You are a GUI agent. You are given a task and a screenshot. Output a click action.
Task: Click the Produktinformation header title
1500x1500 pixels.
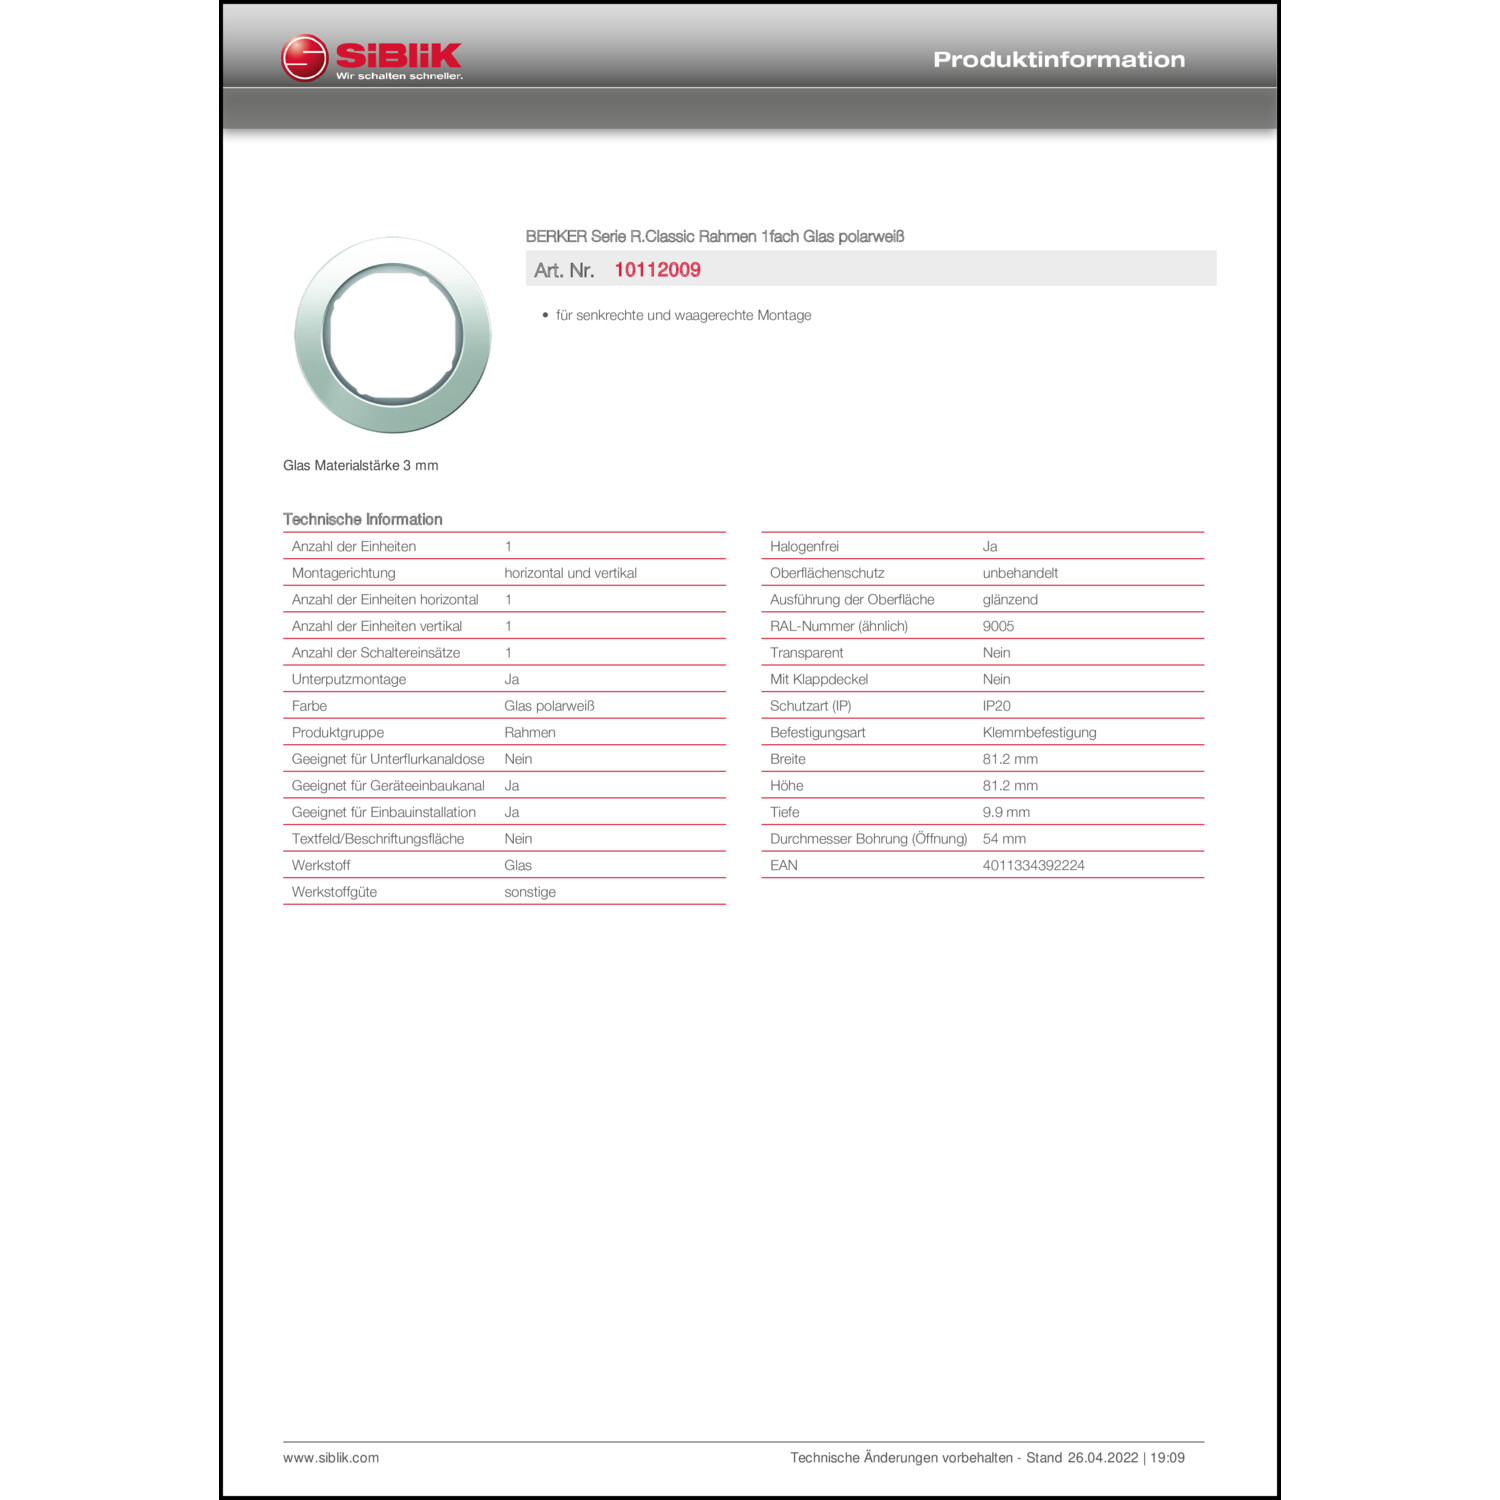pos(1059,59)
